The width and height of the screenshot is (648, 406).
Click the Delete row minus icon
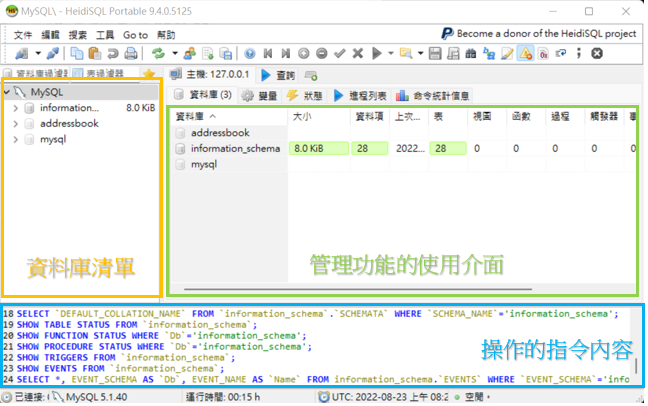point(322,53)
